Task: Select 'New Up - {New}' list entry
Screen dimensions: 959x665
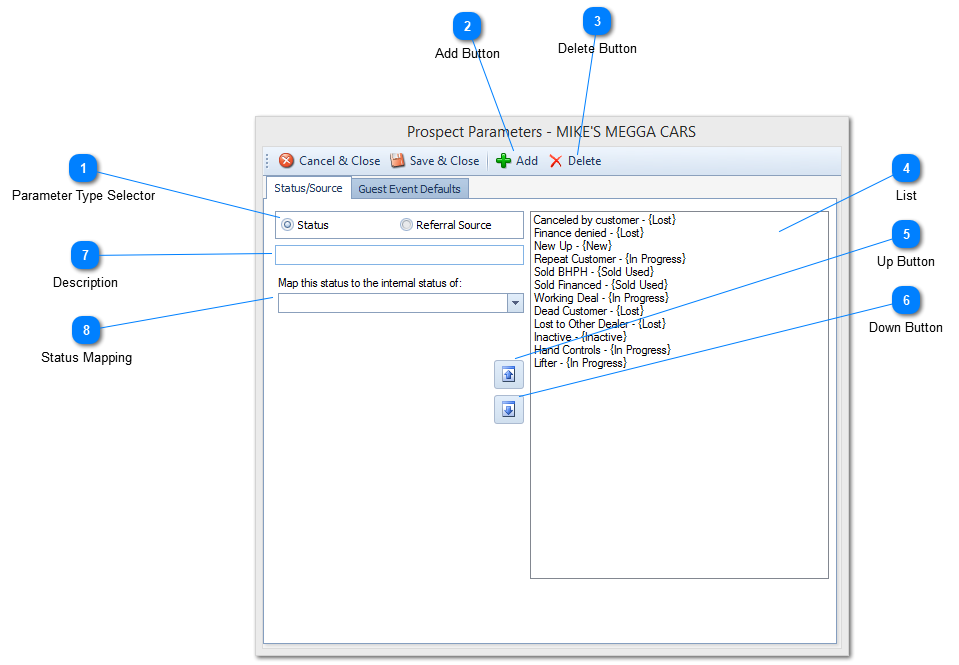Action: coord(572,246)
